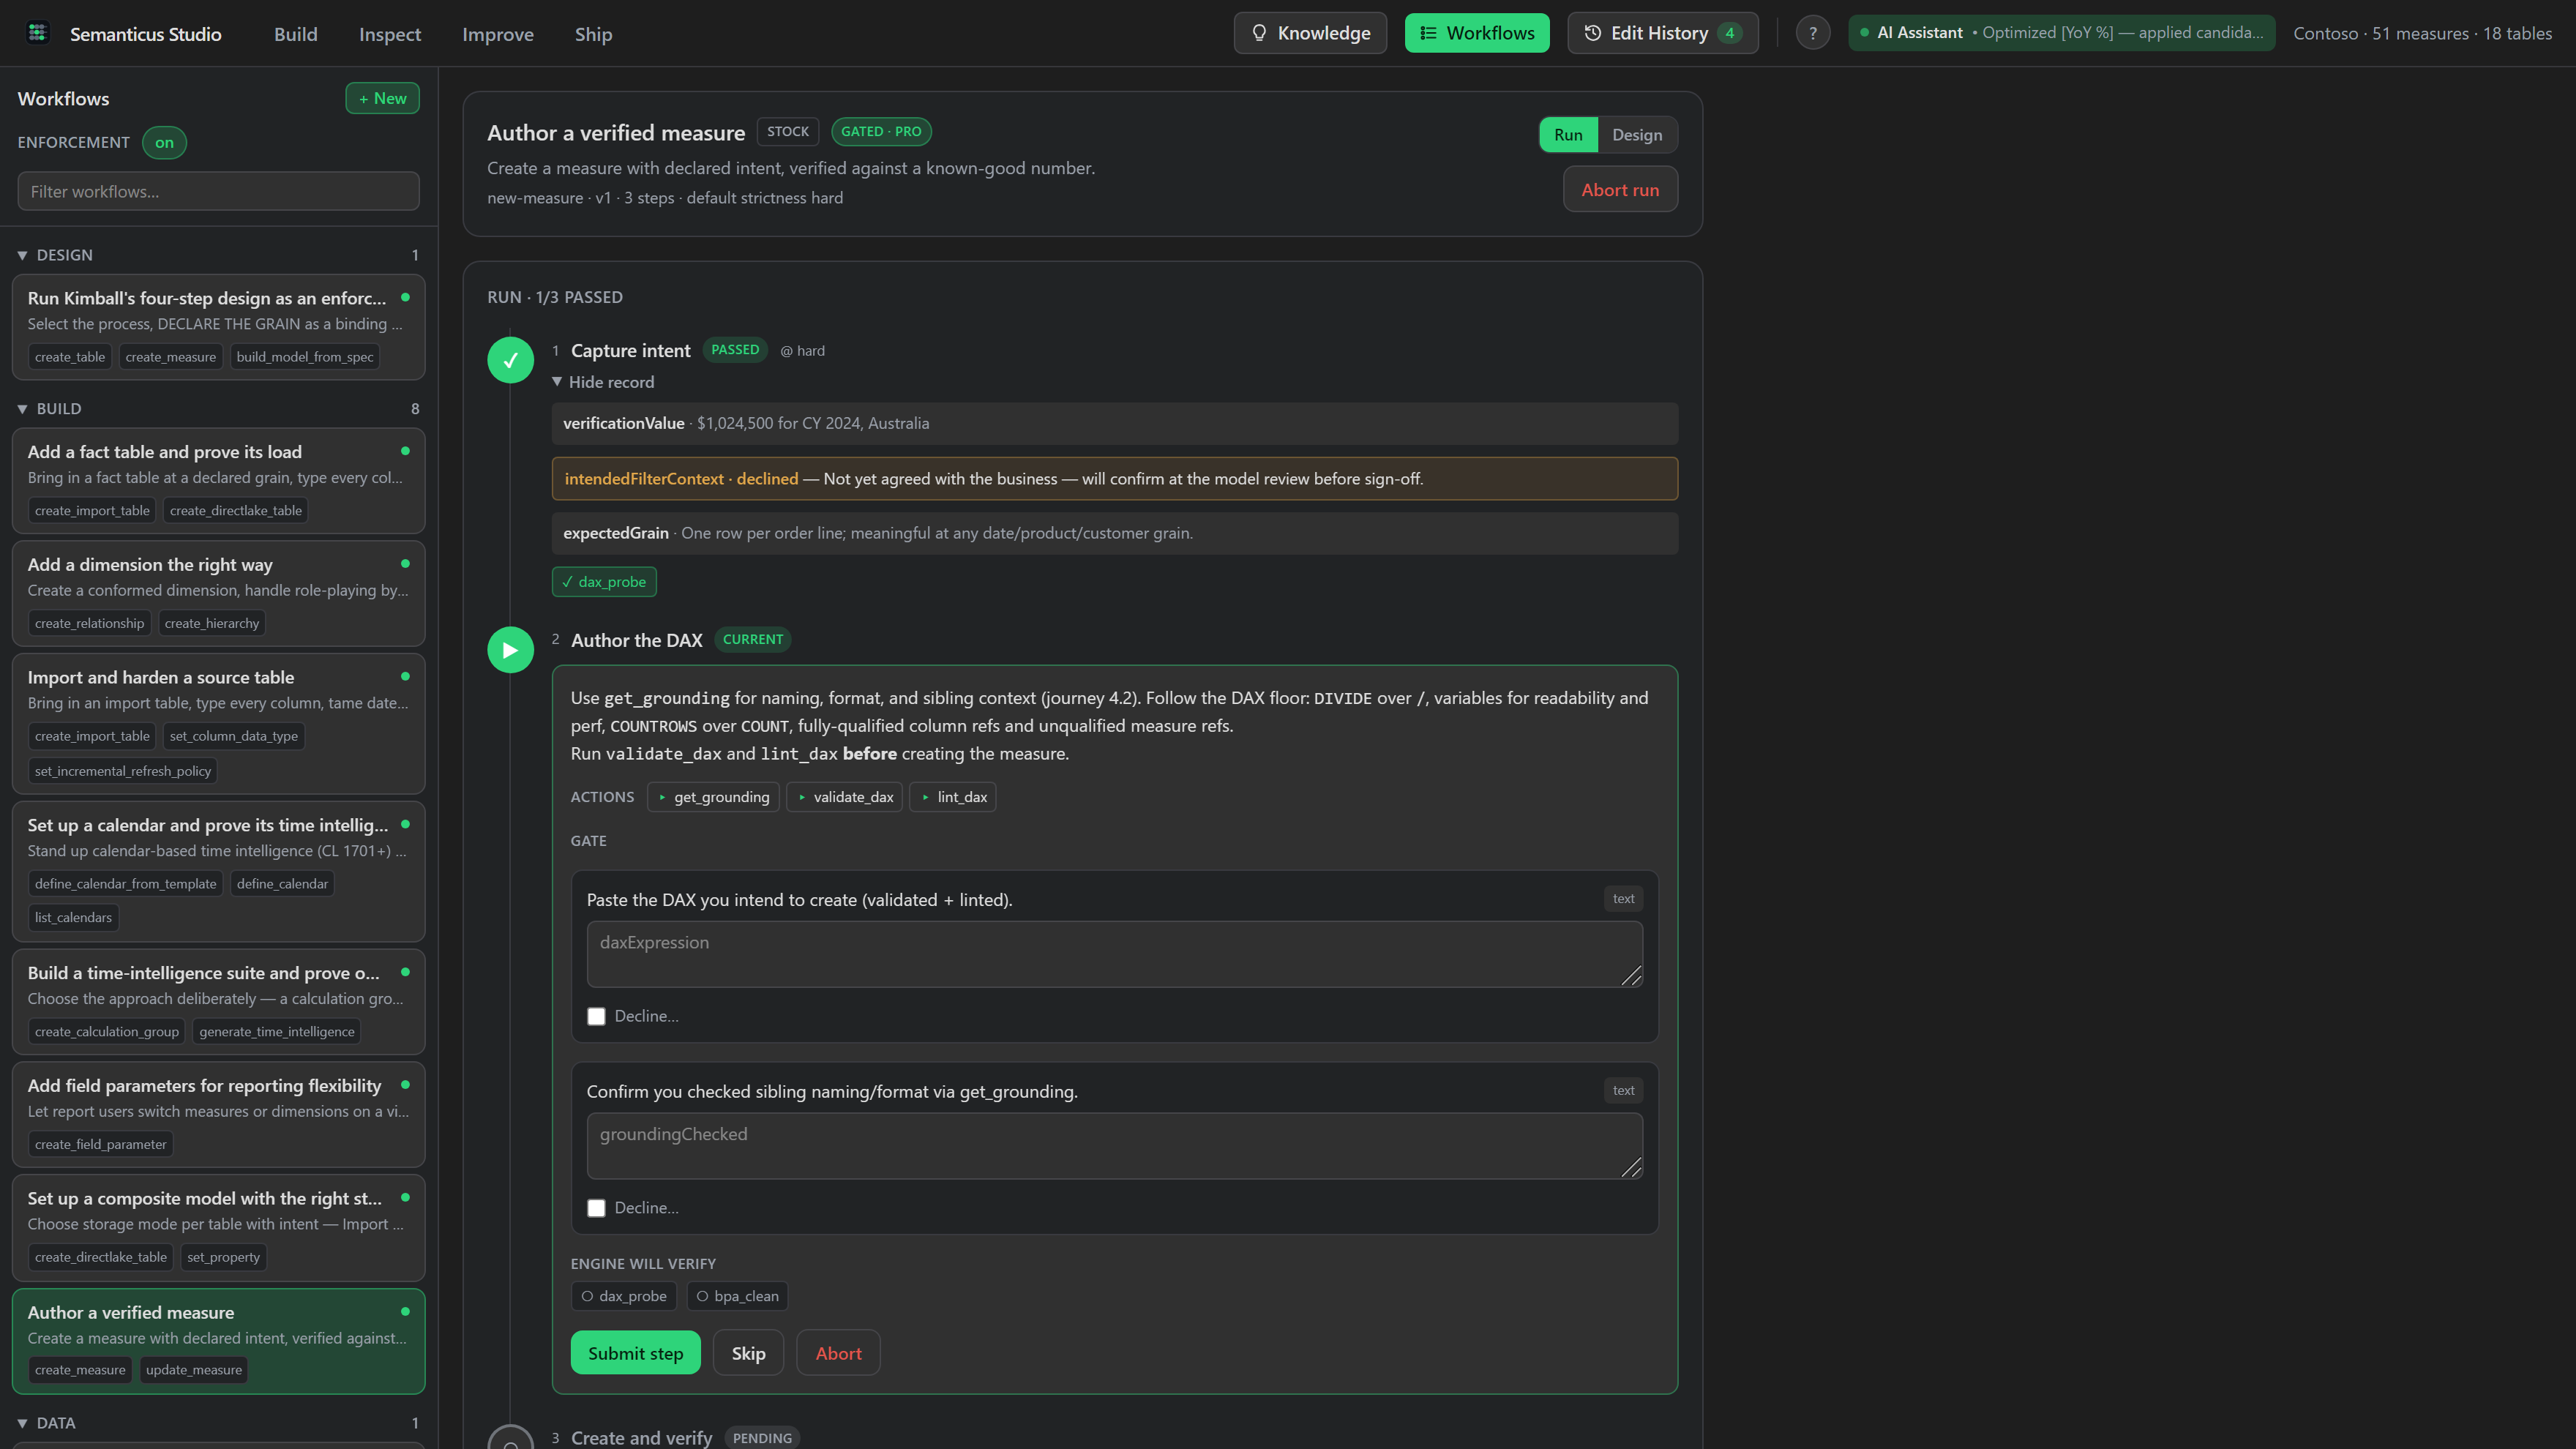Open the Ship menu
The width and height of the screenshot is (2576, 1449).
pyautogui.click(x=594, y=34)
